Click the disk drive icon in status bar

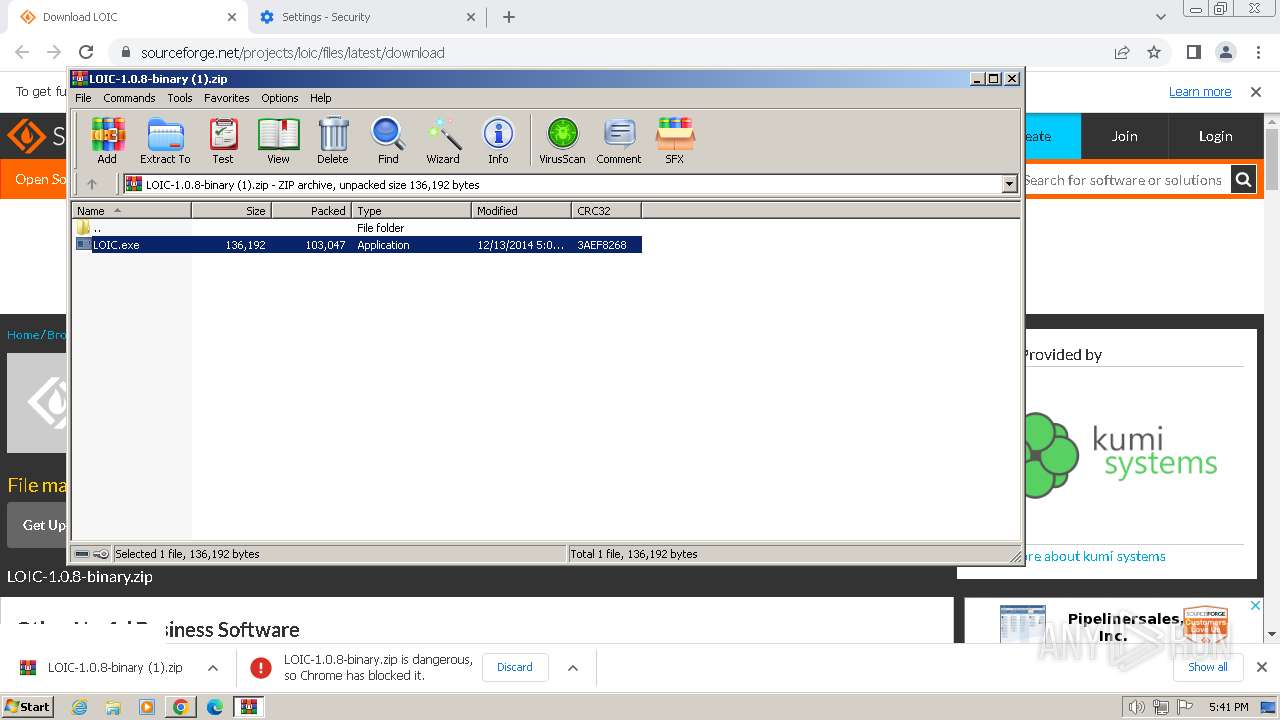pyautogui.click(x=82, y=554)
